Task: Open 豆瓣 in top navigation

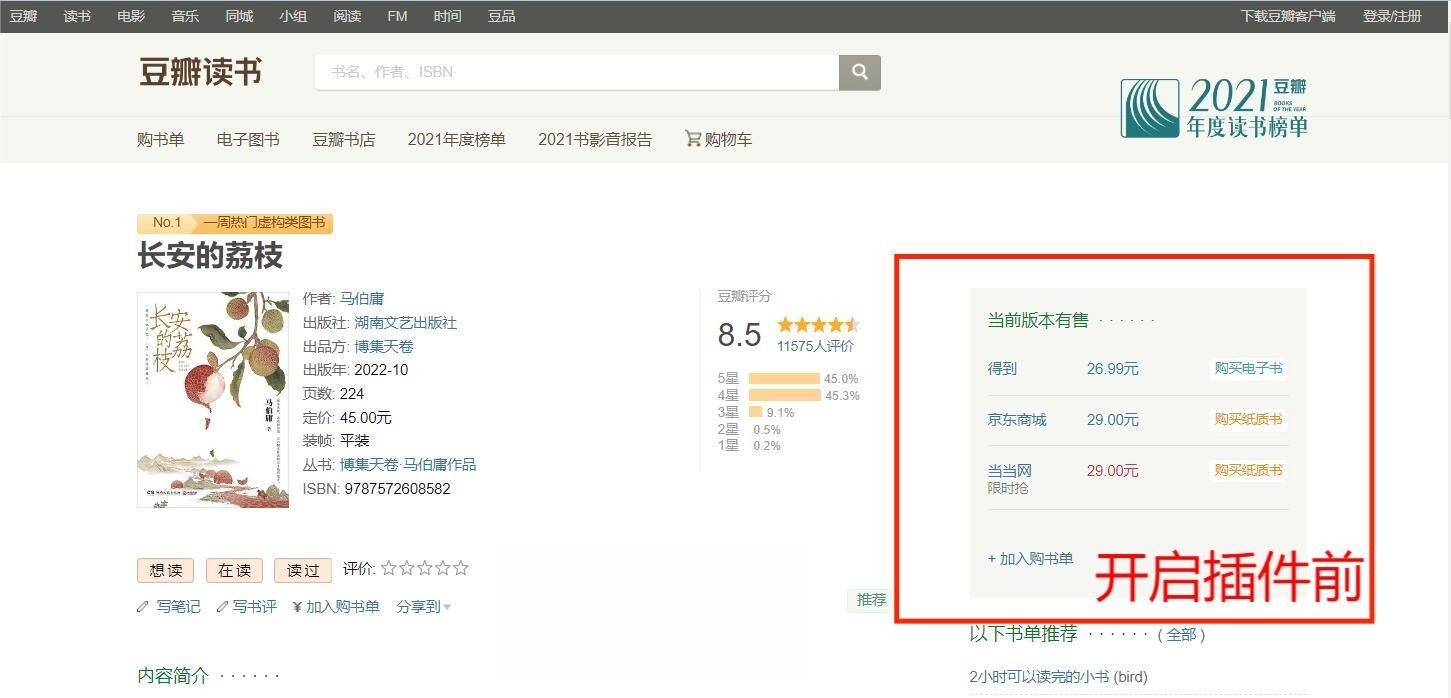Action: coord(23,16)
